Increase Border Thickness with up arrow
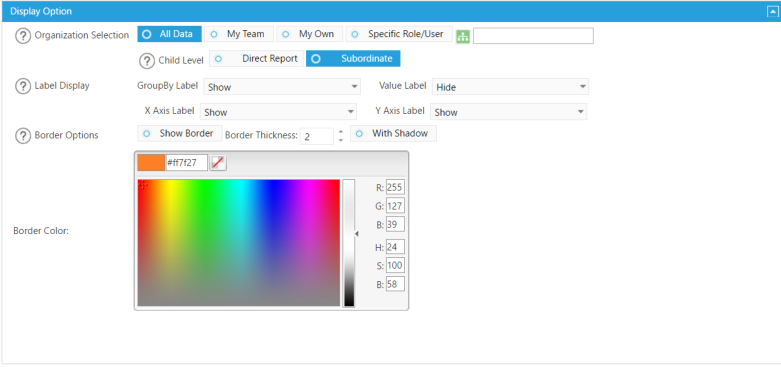 (x=341, y=132)
